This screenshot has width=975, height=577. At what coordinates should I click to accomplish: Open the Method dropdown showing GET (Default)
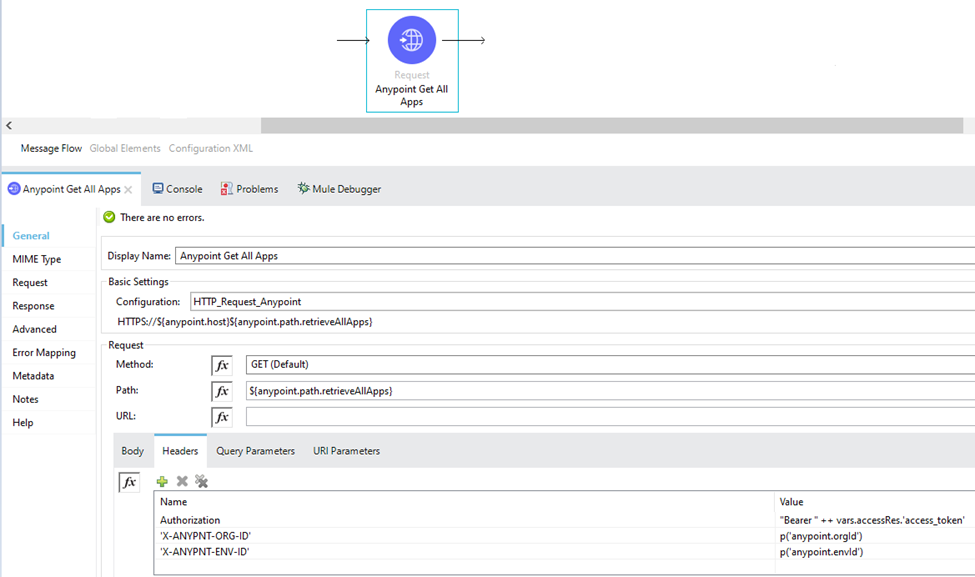click(611, 364)
